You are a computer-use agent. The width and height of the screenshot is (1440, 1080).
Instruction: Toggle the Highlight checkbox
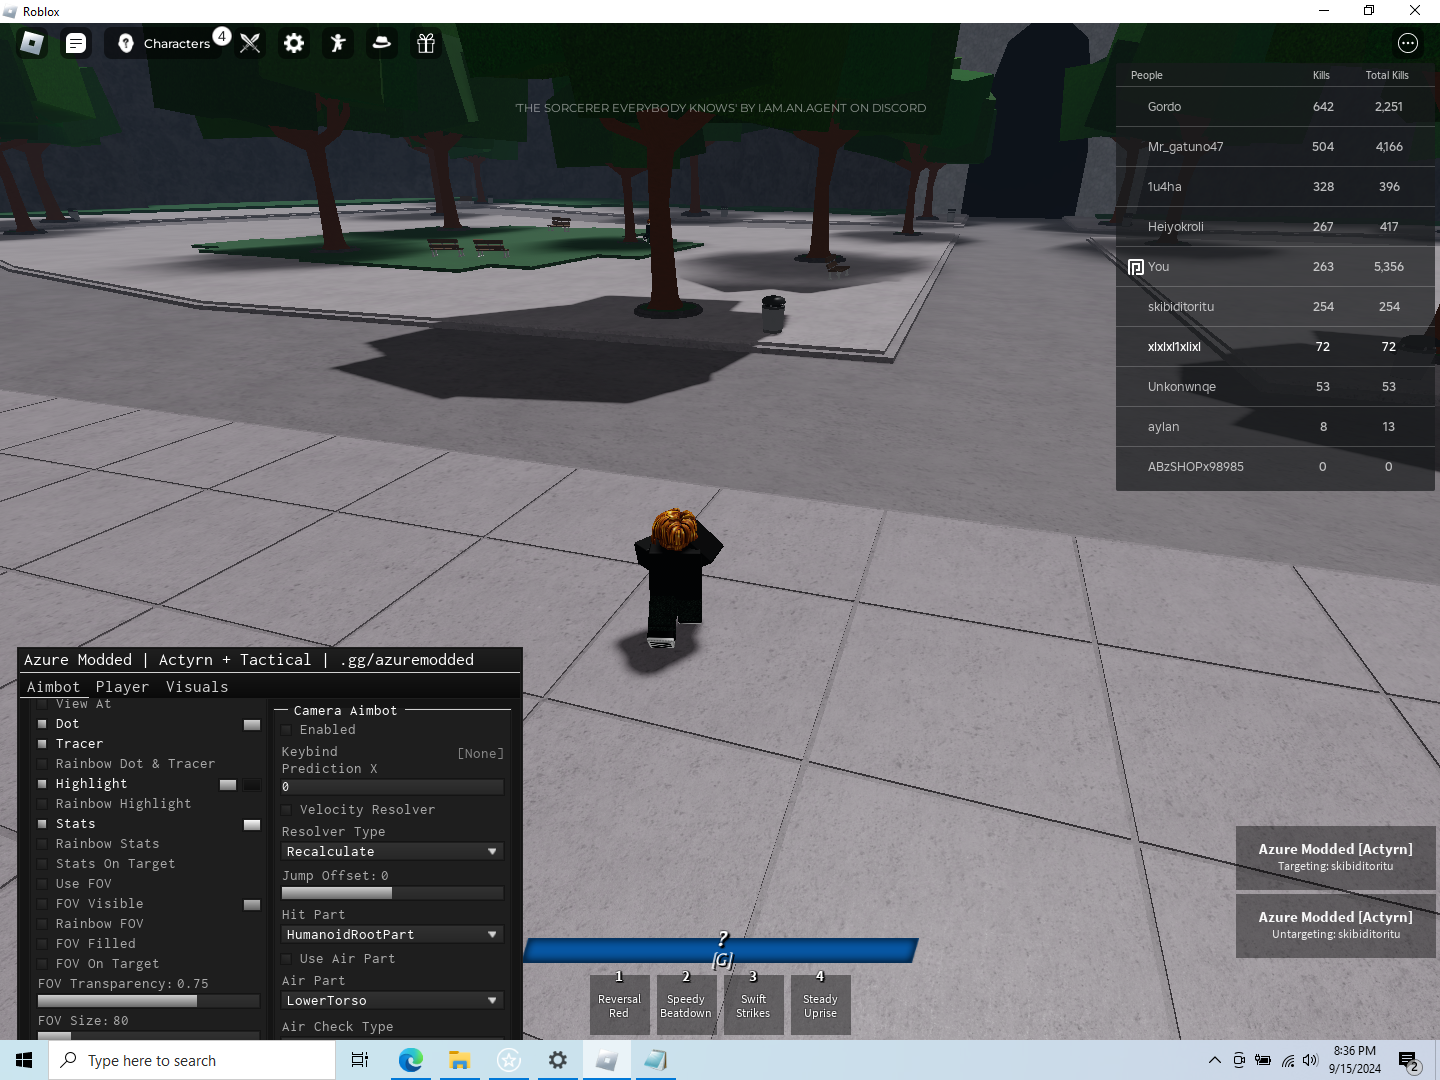point(42,783)
